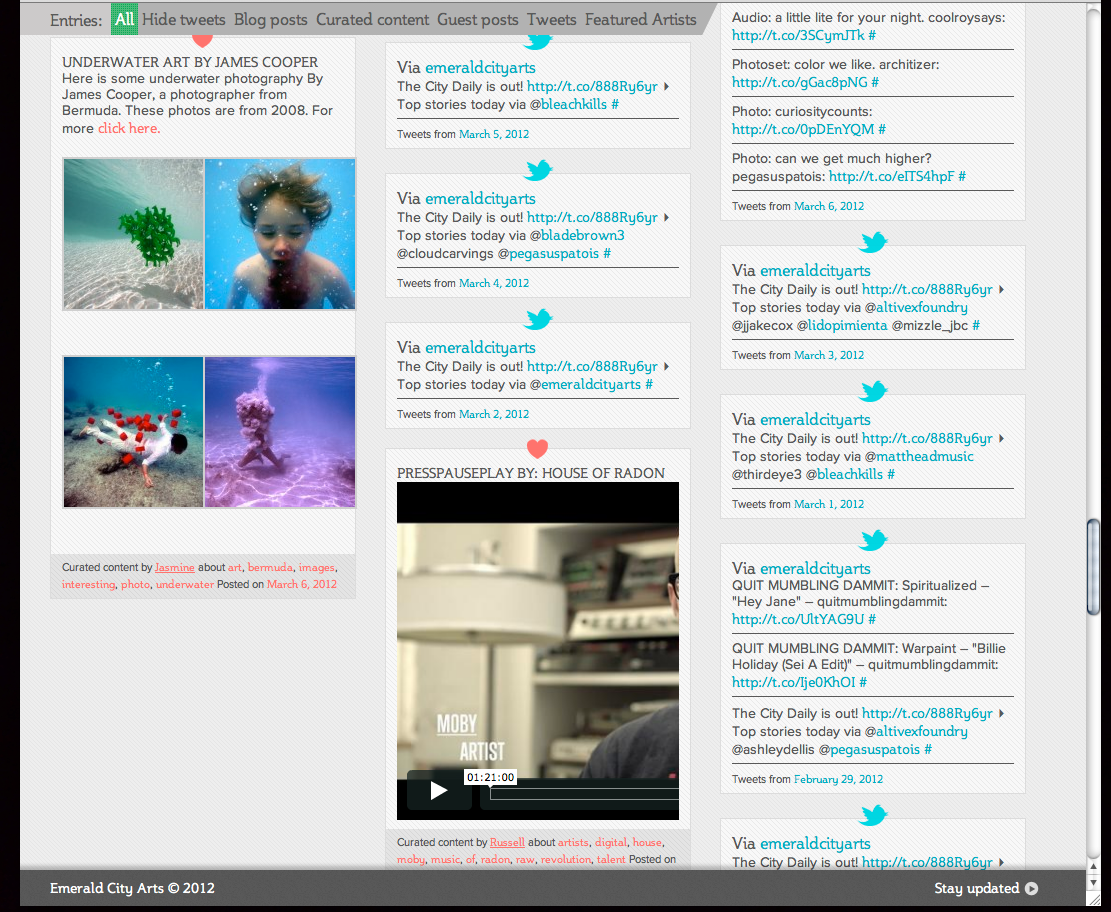Select the All entries filter
This screenshot has width=1111, height=912.
click(124, 19)
